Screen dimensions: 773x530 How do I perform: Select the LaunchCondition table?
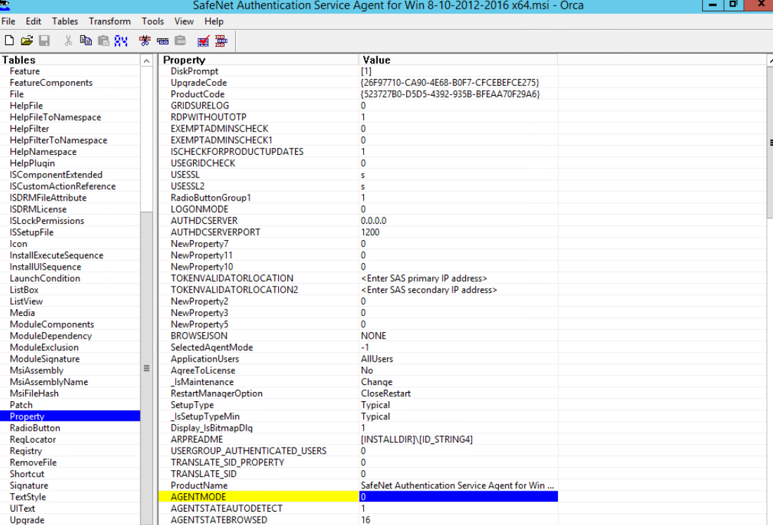[x=45, y=278]
